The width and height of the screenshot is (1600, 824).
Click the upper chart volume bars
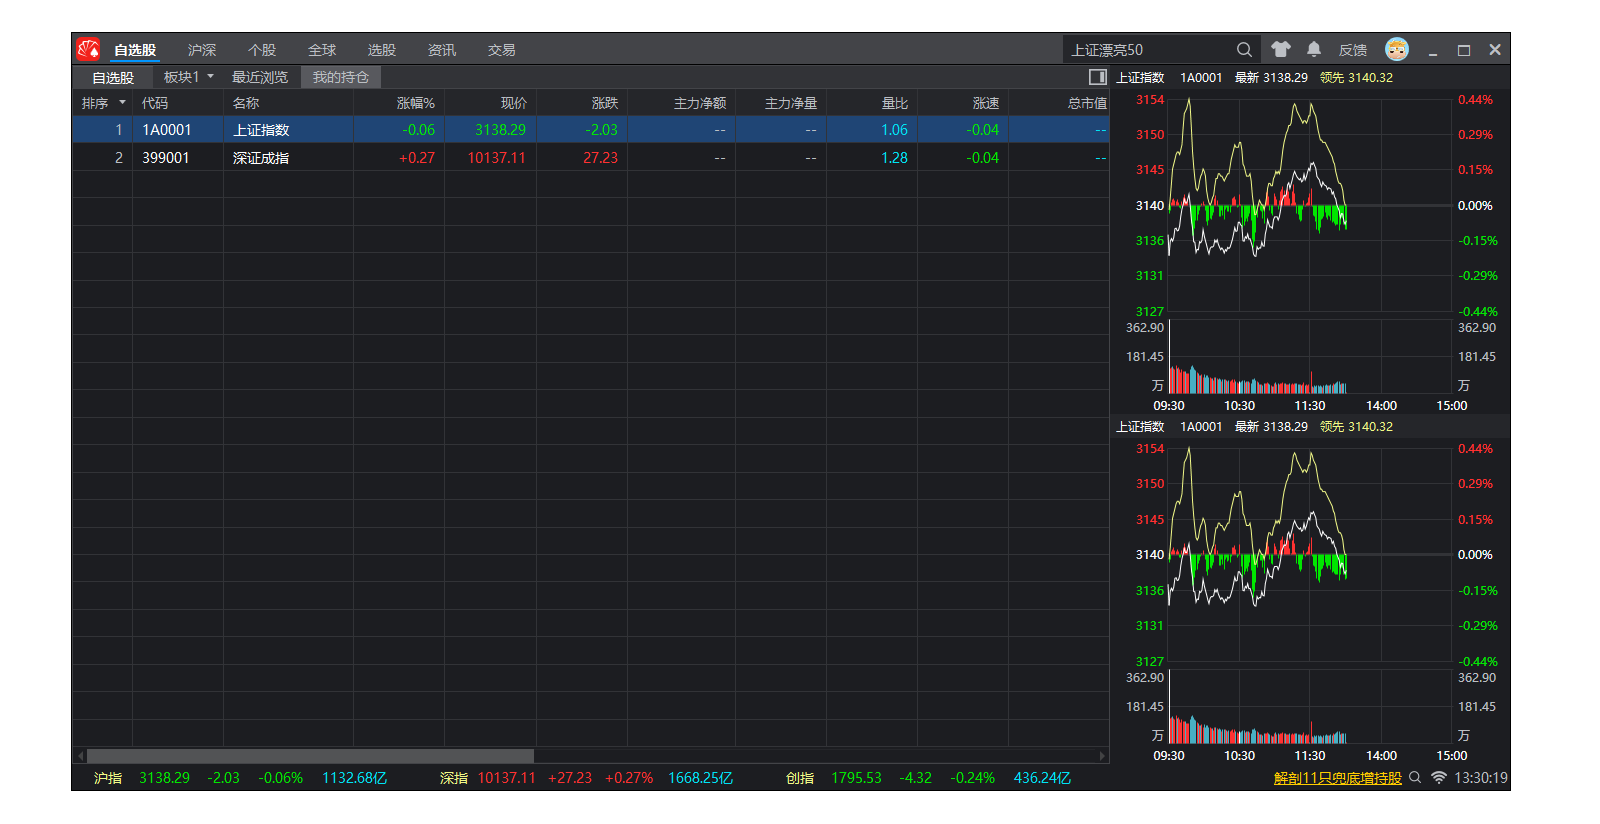click(1310, 358)
